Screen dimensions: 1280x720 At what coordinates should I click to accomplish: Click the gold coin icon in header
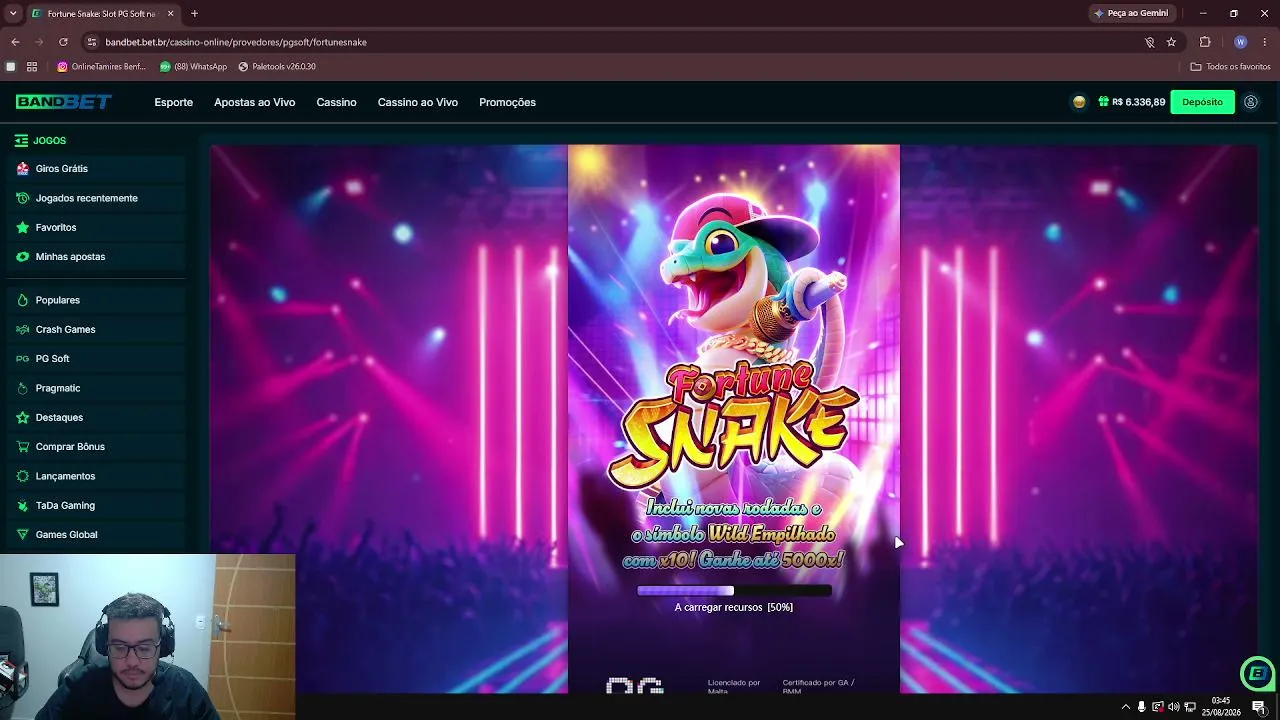(x=1079, y=102)
